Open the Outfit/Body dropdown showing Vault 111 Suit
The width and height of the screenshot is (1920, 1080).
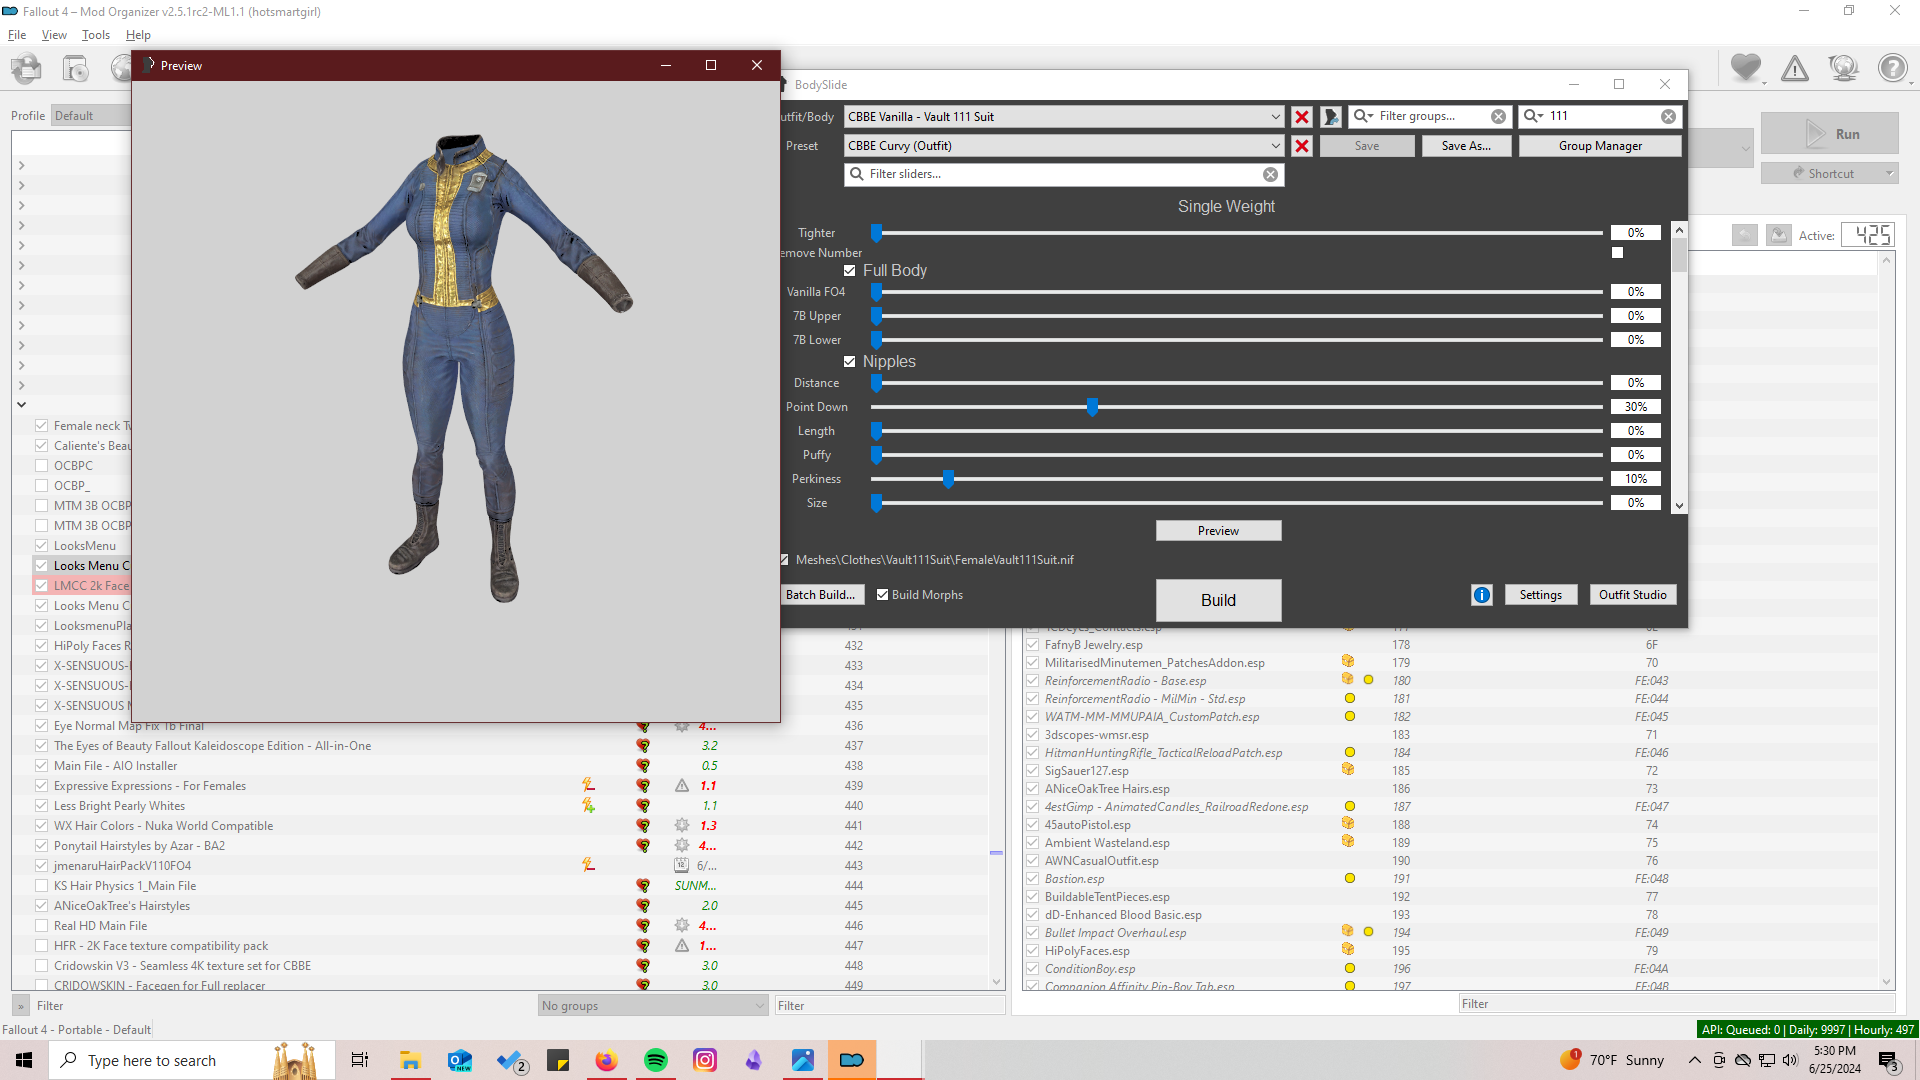click(1064, 117)
